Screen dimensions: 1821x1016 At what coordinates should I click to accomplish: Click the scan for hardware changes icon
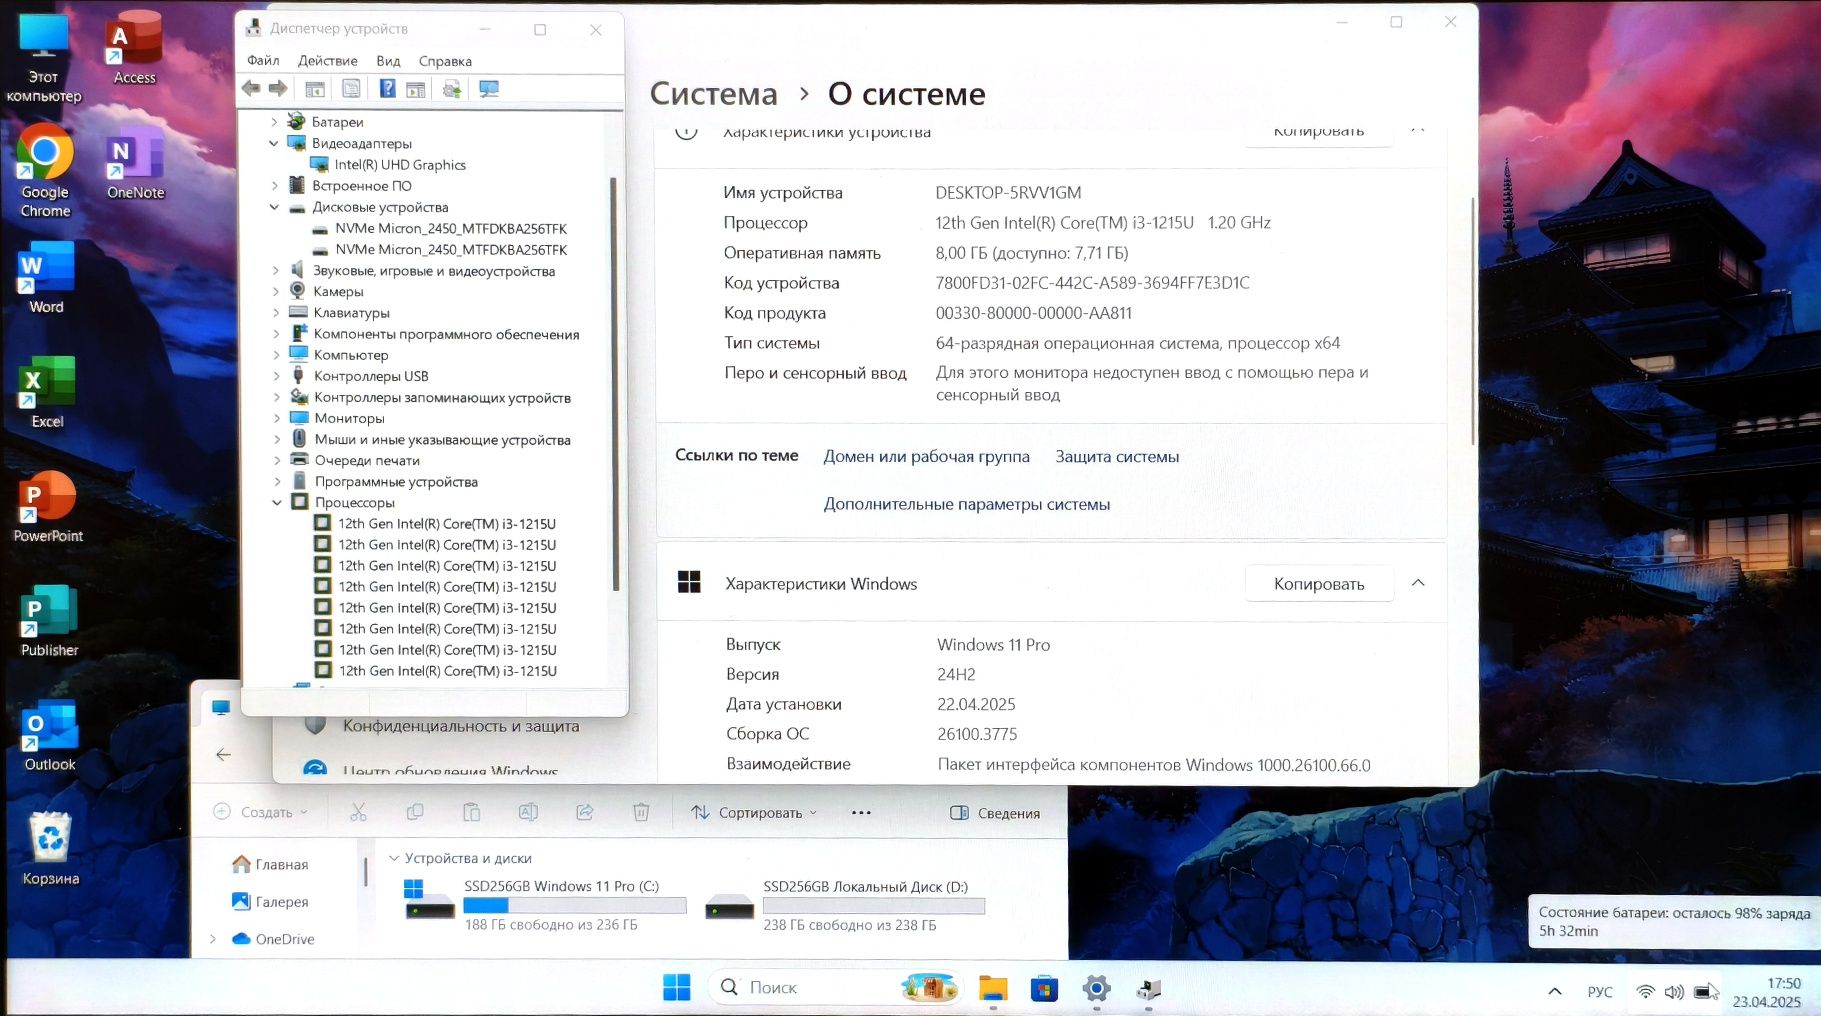[x=452, y=89]
